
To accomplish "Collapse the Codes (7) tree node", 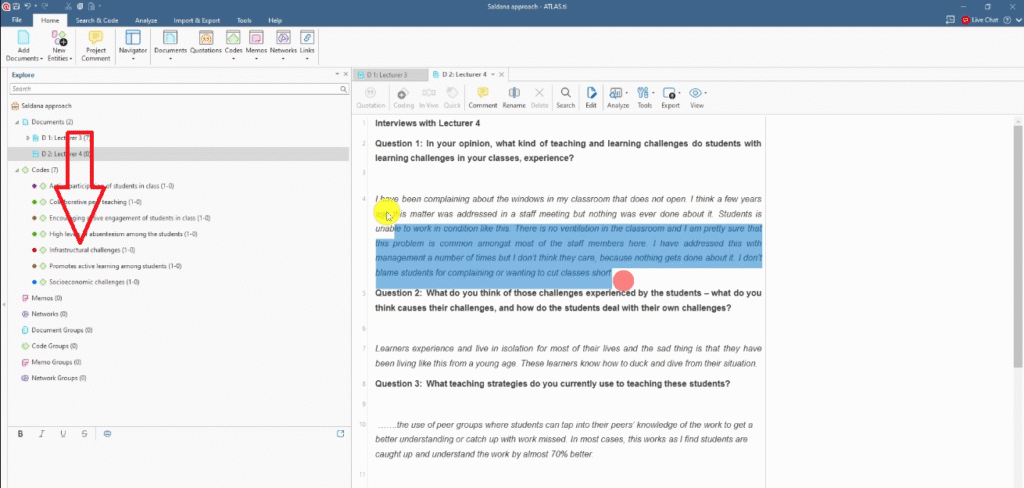I will point(16,170).
